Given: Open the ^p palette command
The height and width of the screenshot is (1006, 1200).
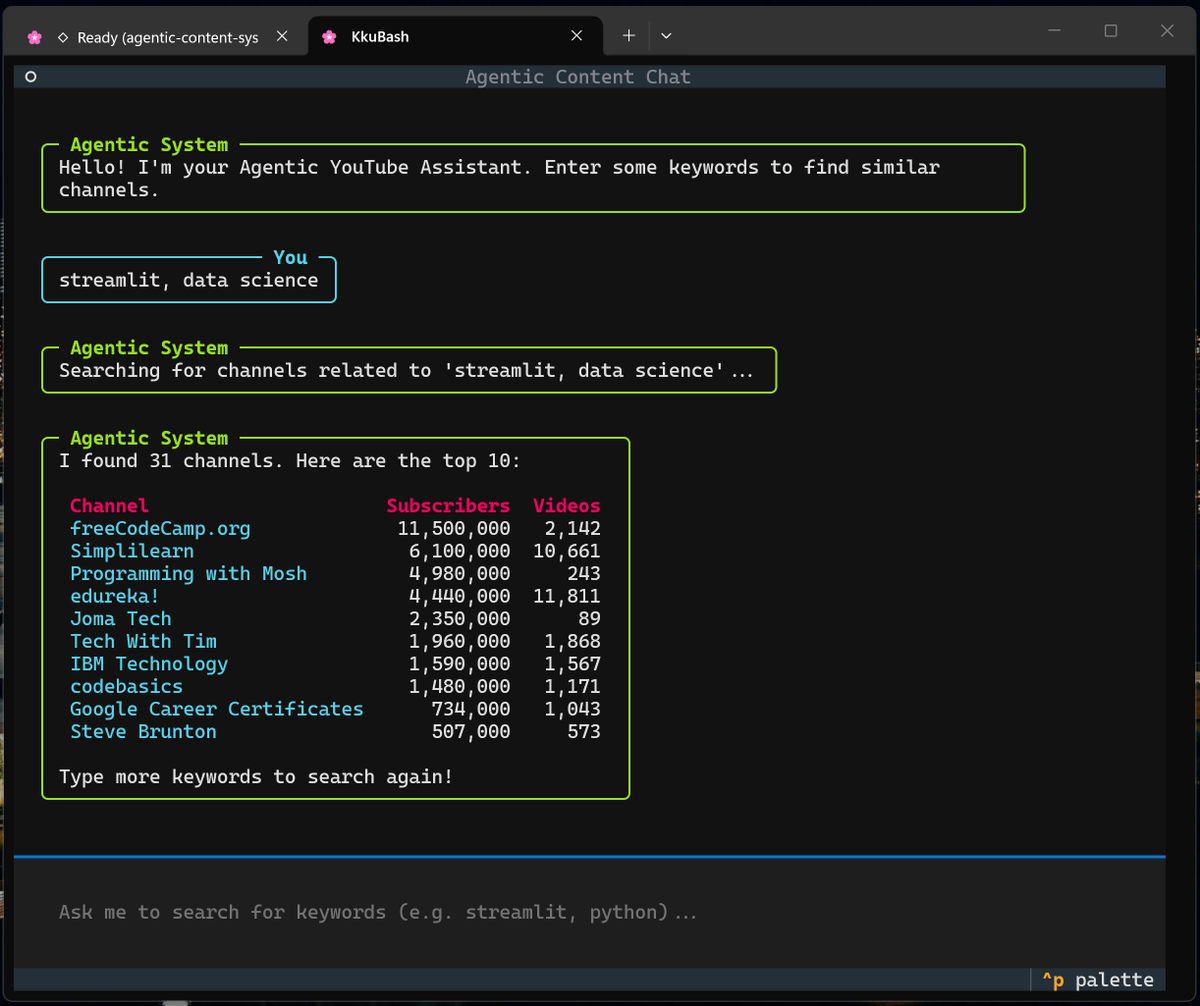Looking at the screenshot, I should (1097, 980).
